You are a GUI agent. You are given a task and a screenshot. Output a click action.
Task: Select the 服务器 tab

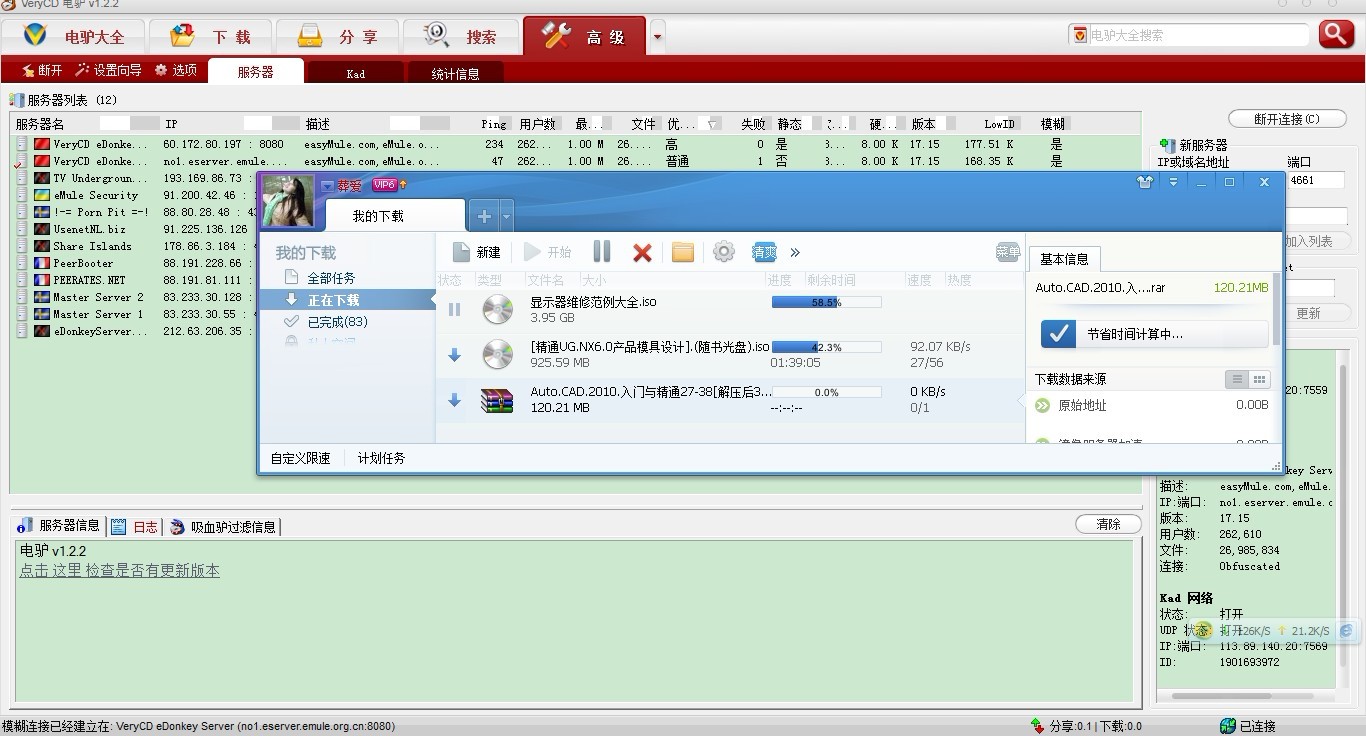coord(255,72)
